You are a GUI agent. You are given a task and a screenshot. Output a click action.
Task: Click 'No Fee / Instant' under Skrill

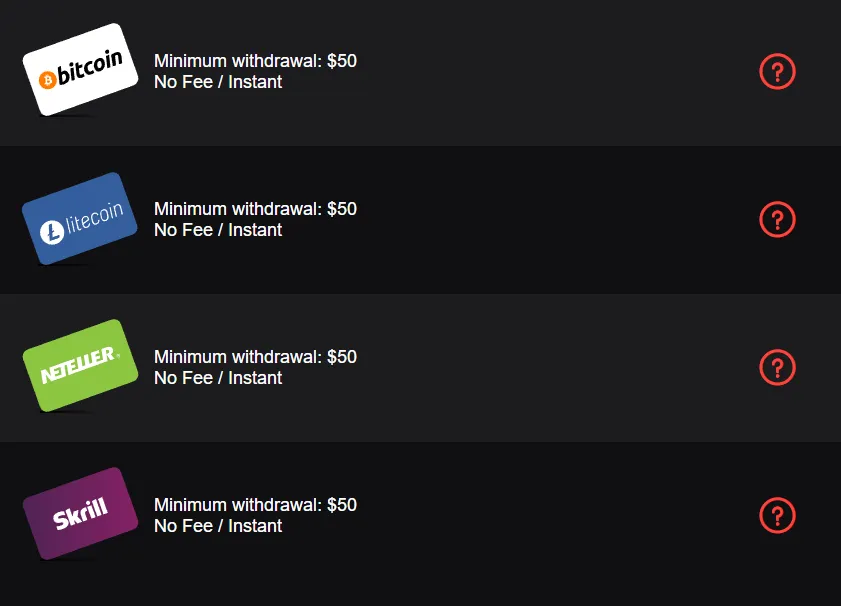(217, 526)
